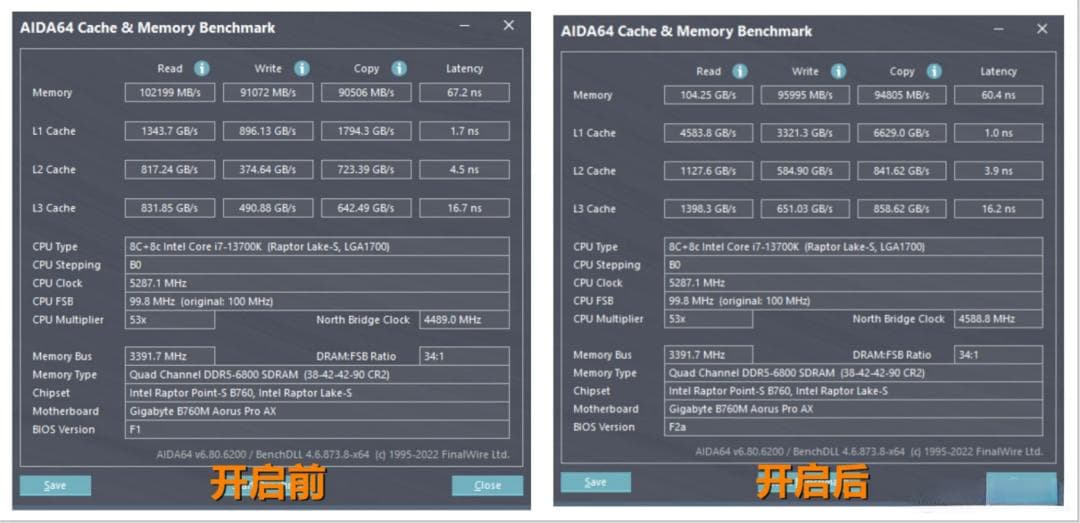Click CPU Multiplier 53x in right window

click(x=708, y=319)
